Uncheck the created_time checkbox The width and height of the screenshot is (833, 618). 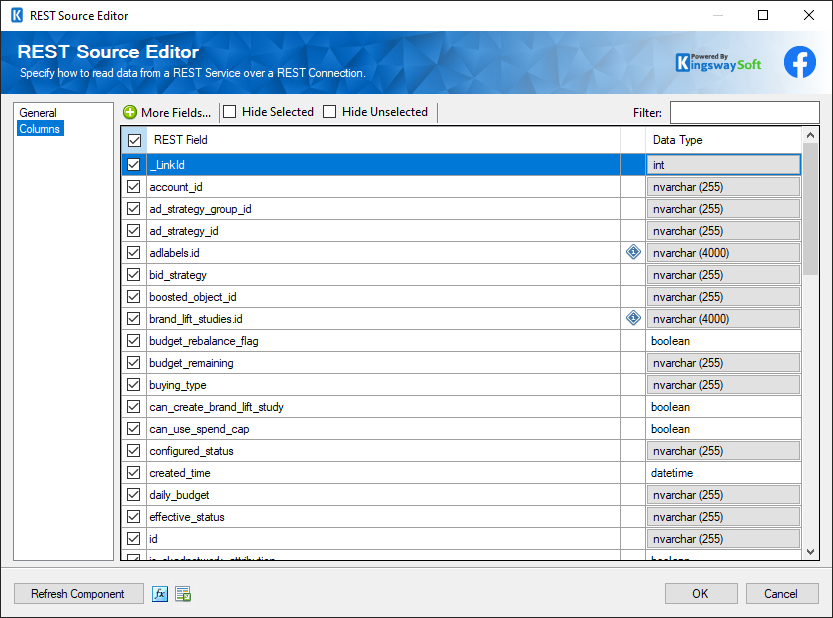[133, 472]
